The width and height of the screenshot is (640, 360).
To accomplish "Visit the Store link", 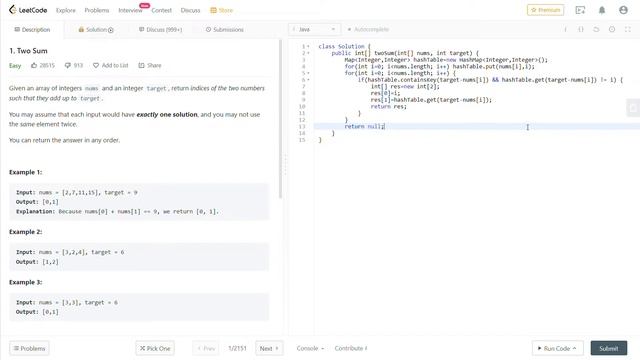I will click(221, 10).
